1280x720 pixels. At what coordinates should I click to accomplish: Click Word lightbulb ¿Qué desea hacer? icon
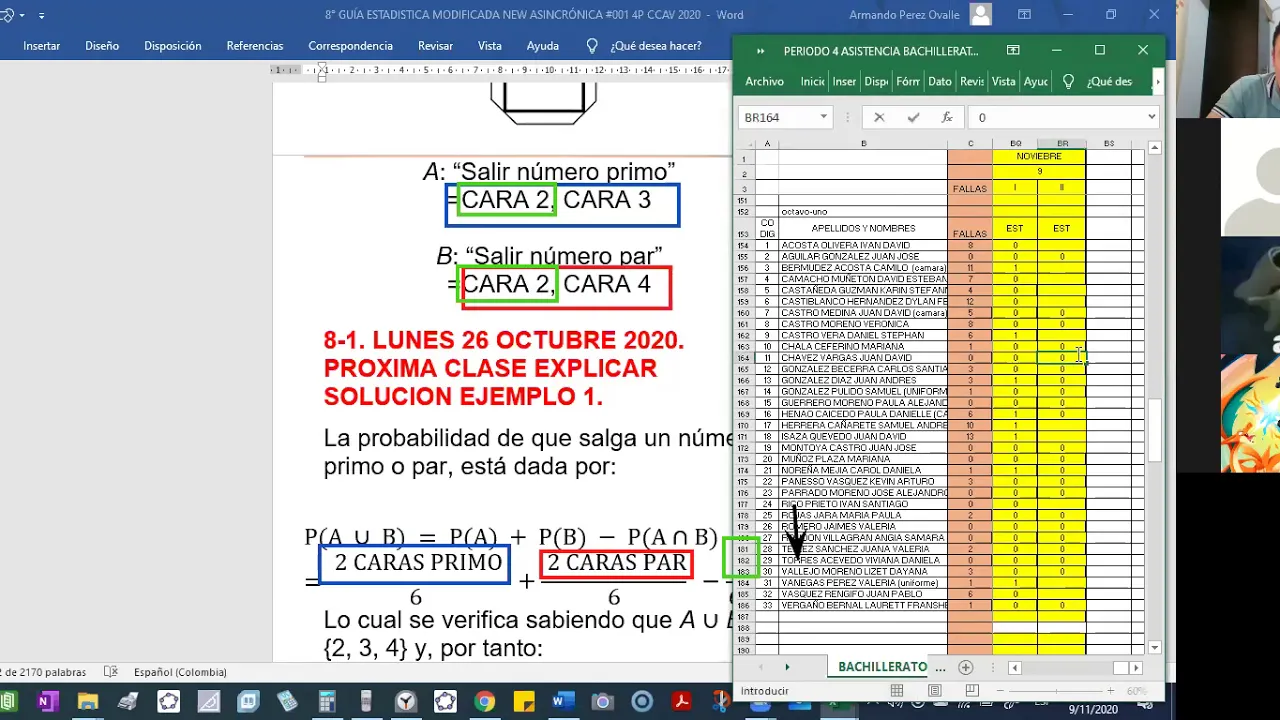592,46
